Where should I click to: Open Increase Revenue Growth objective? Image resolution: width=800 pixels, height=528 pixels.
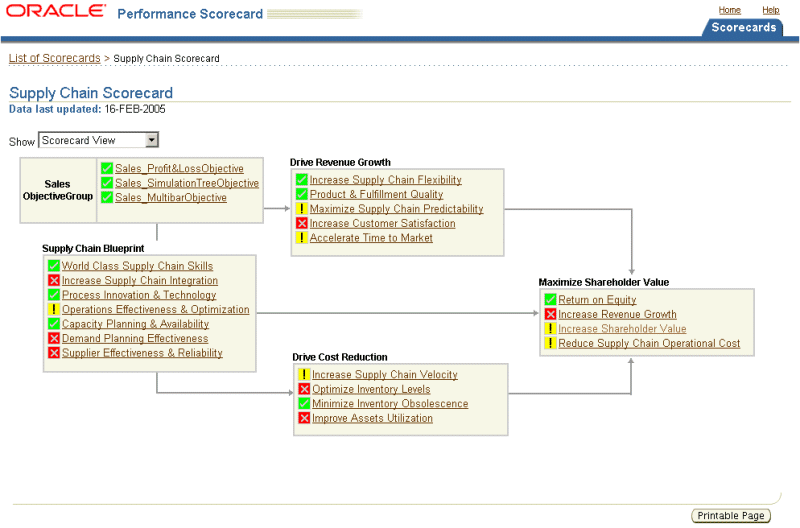click(617, 314)
